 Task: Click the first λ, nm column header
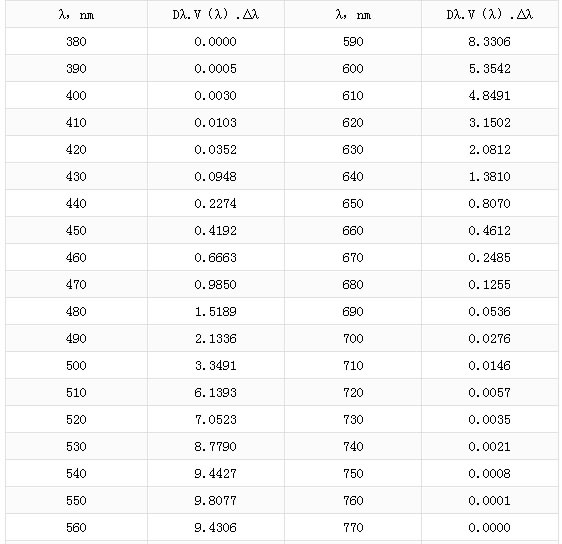pos(76,14)
